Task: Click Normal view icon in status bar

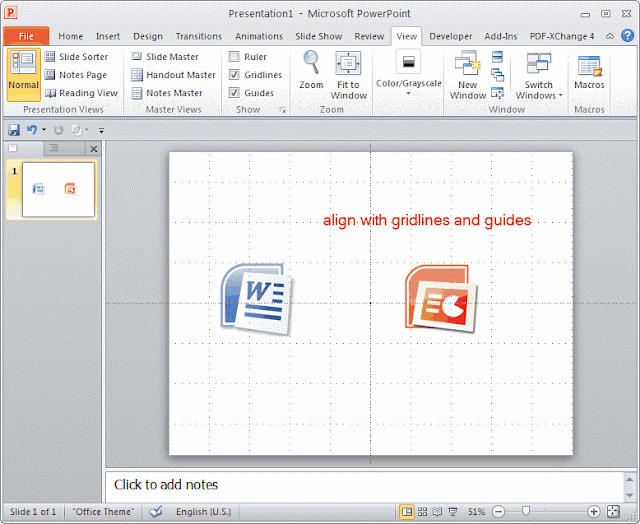Action: [x=407, y=511]
